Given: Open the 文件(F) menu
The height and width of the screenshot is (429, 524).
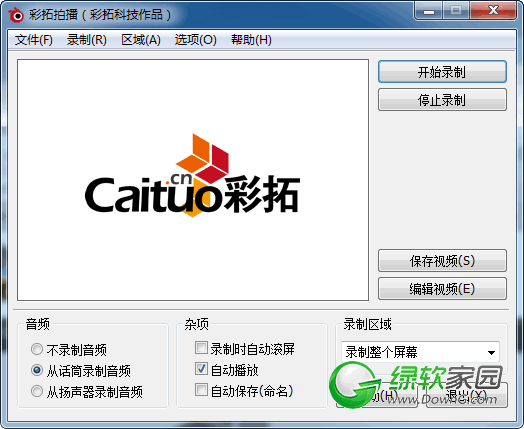Looking at the screenshot, I should click(x=34, y=40).
